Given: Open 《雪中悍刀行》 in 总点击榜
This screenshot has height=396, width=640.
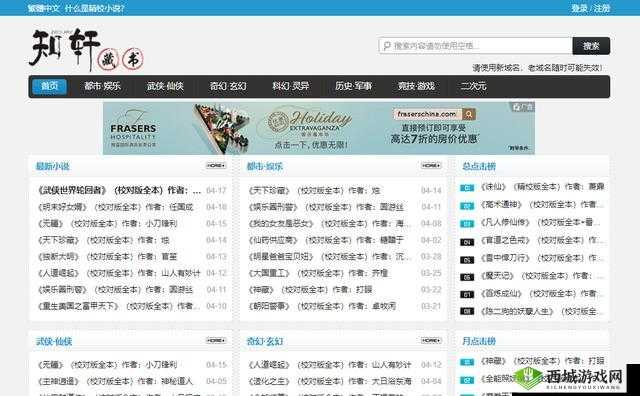Looking at the screenshot, I should pos(541,258).
